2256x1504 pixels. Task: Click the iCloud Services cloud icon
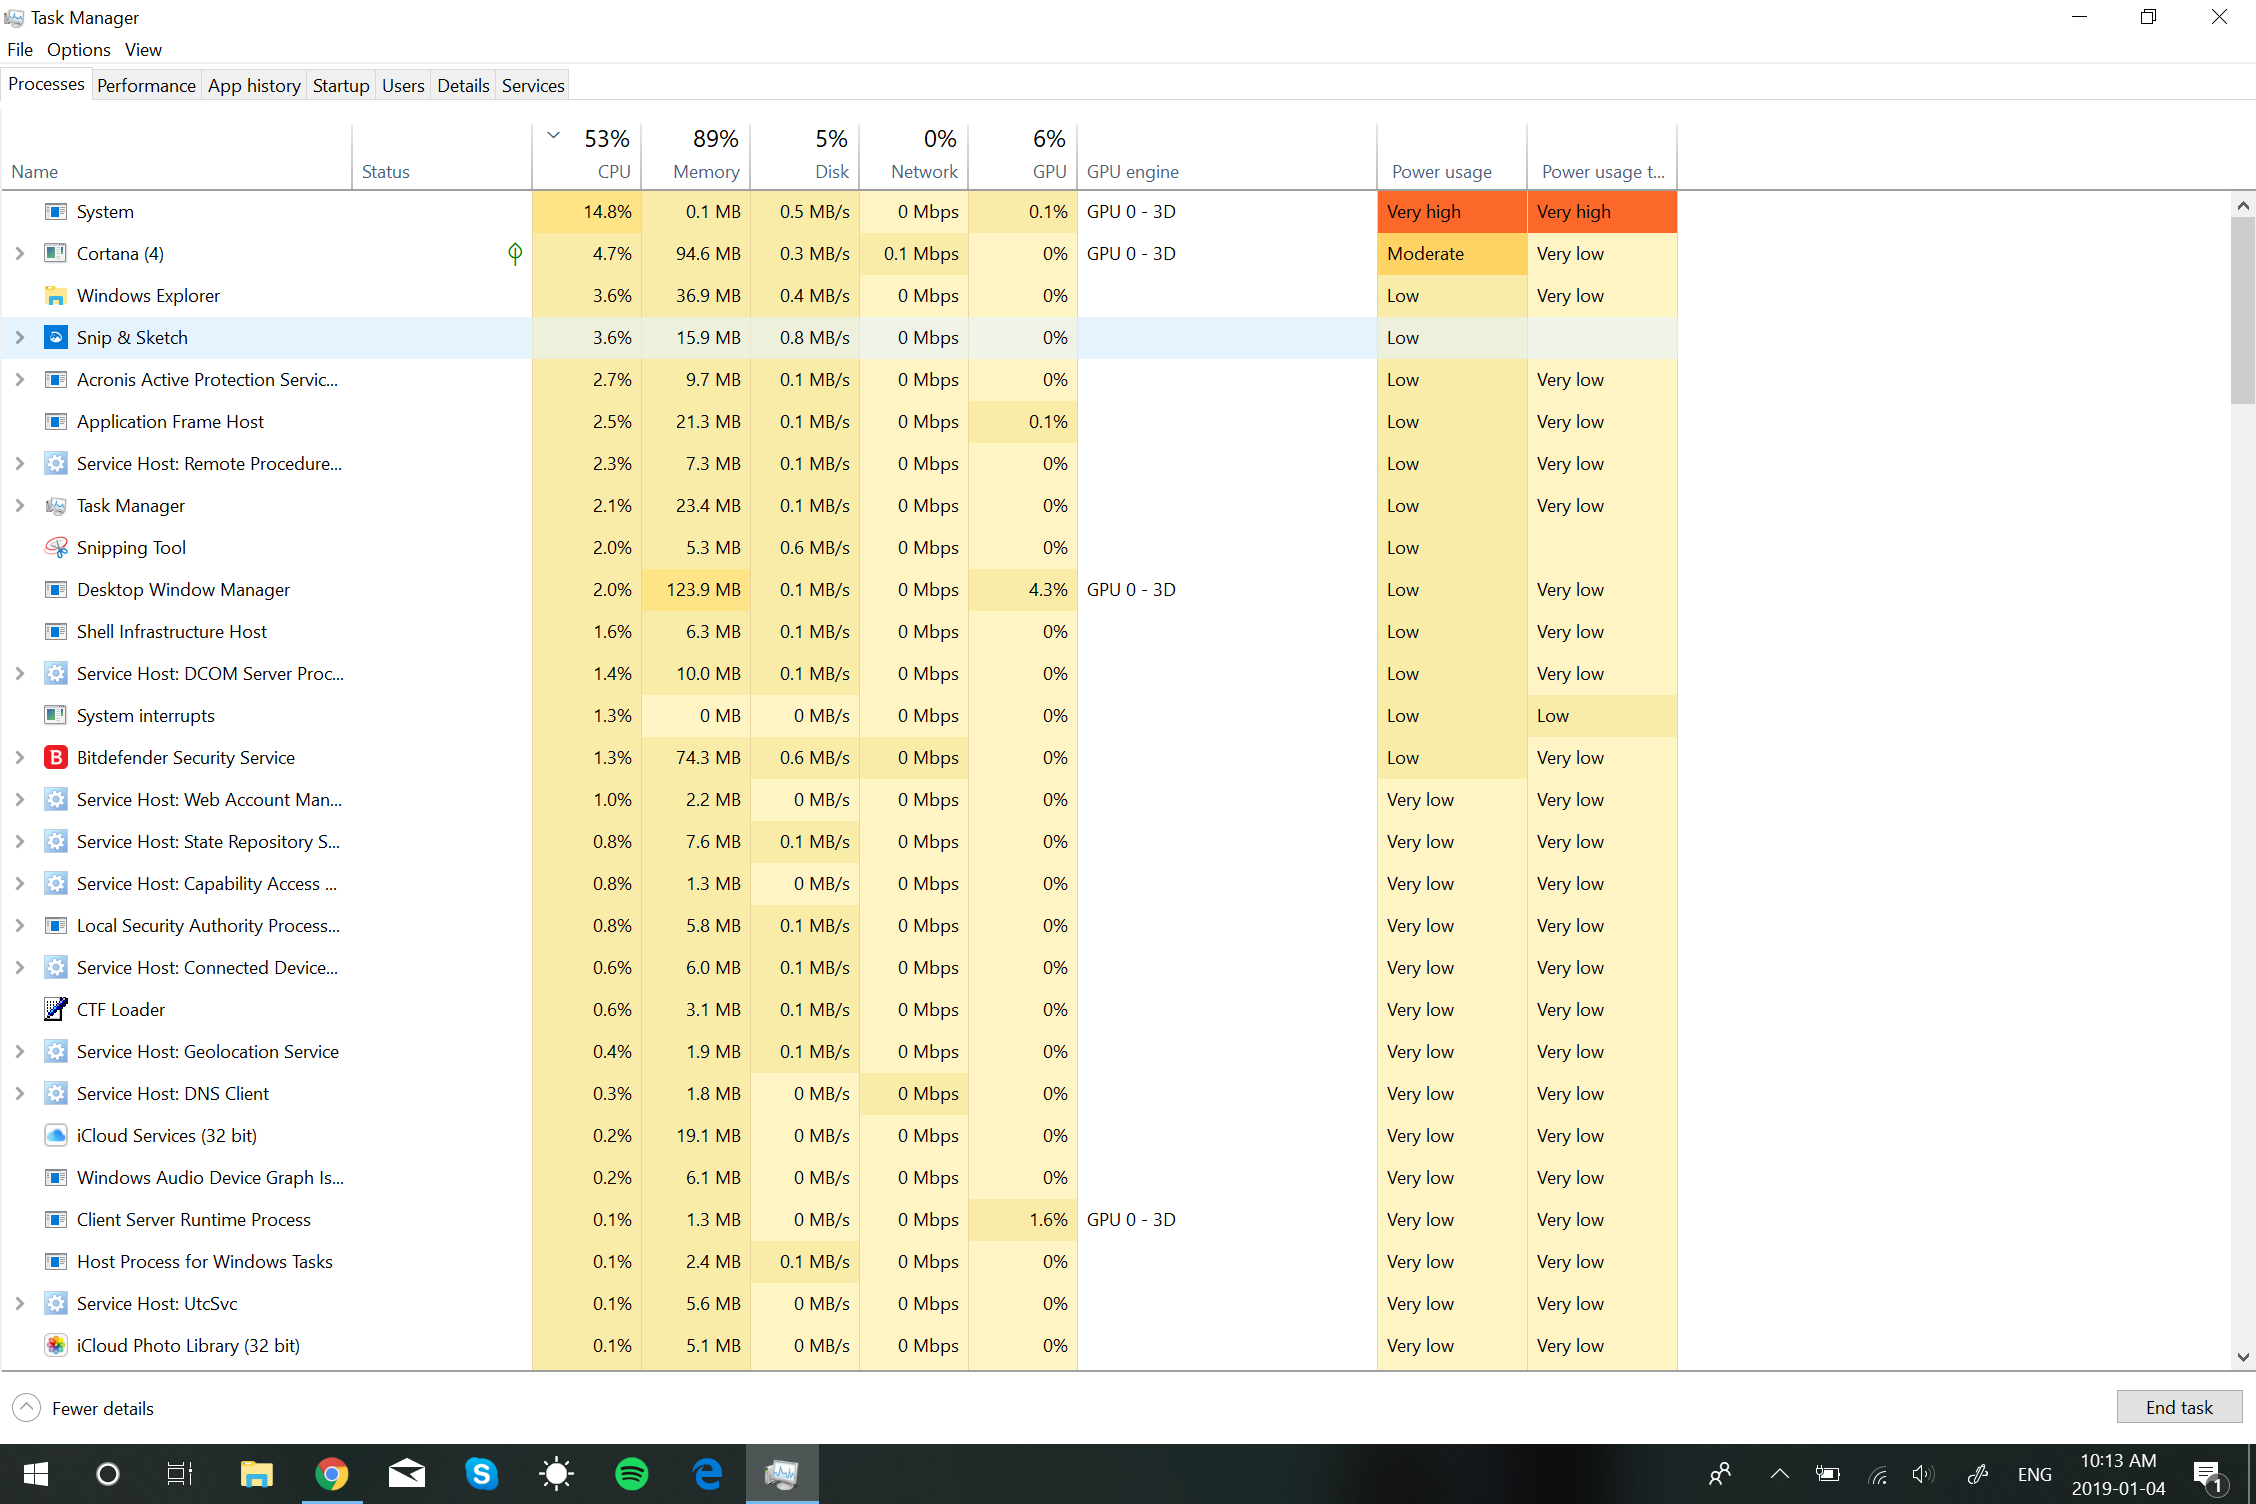point(56,1136)
